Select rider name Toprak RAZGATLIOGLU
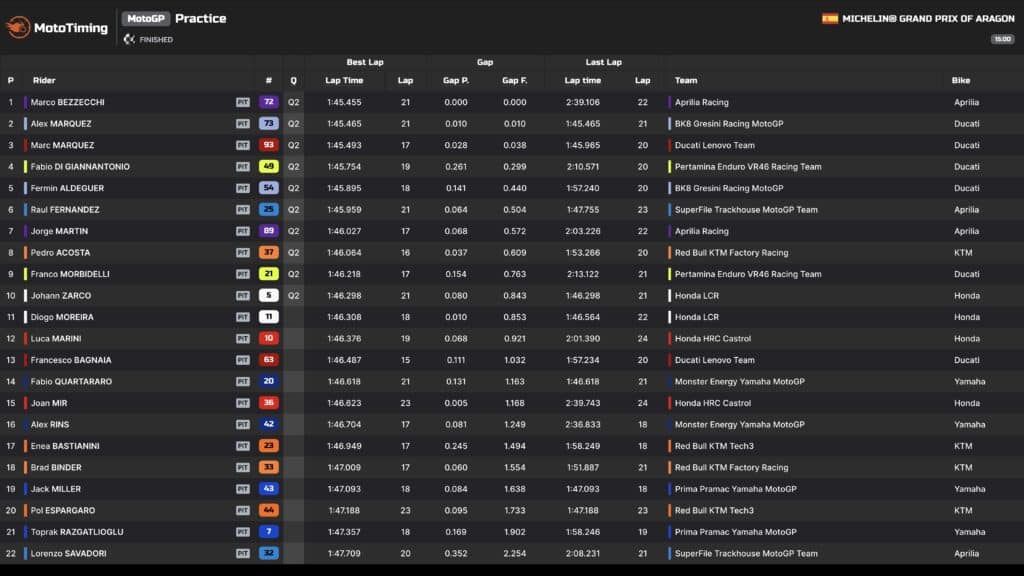 (x=77, y=532)
